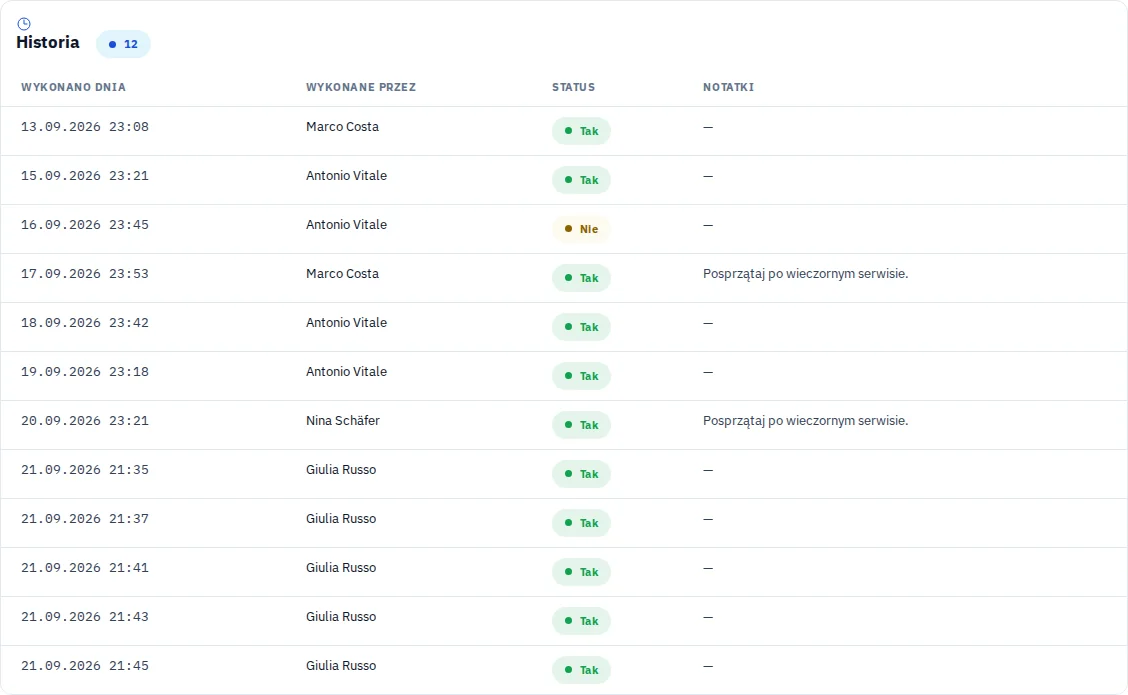This screenshot has width=1128, height=695.
Task: Click the WYKONANO DNIA column header
Action: (73, 87)
